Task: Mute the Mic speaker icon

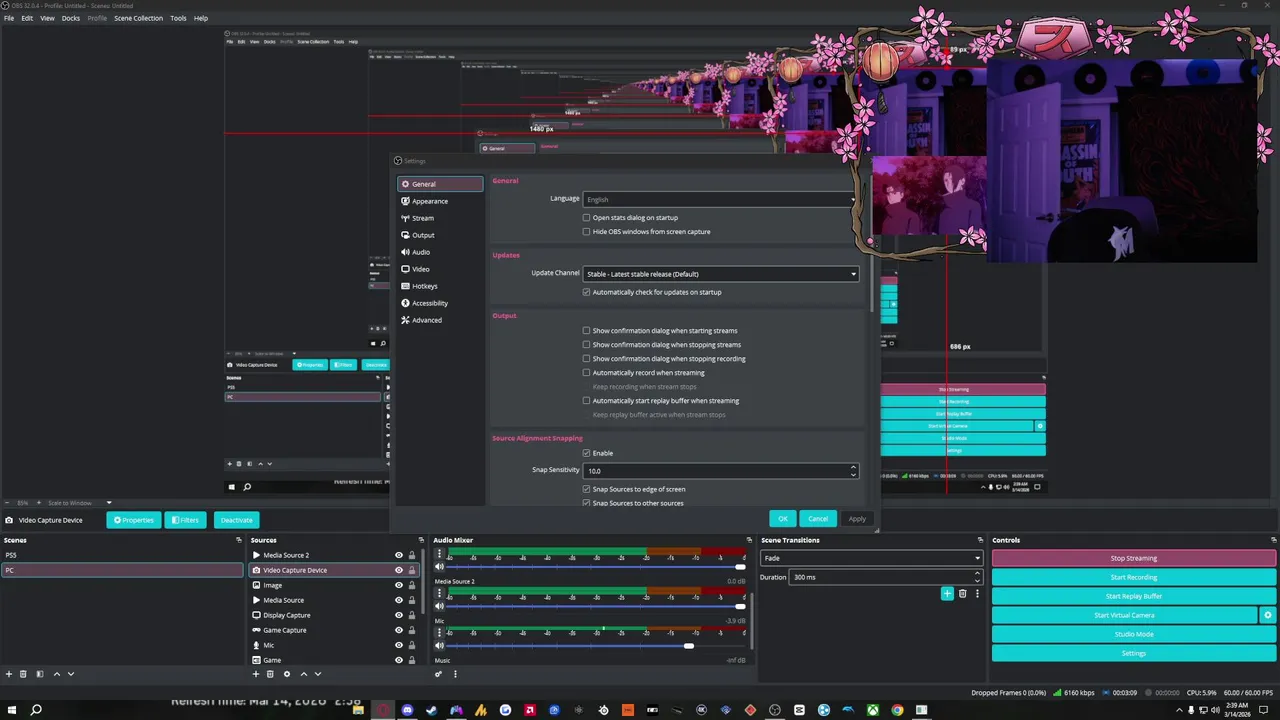Action: point(439,645)
